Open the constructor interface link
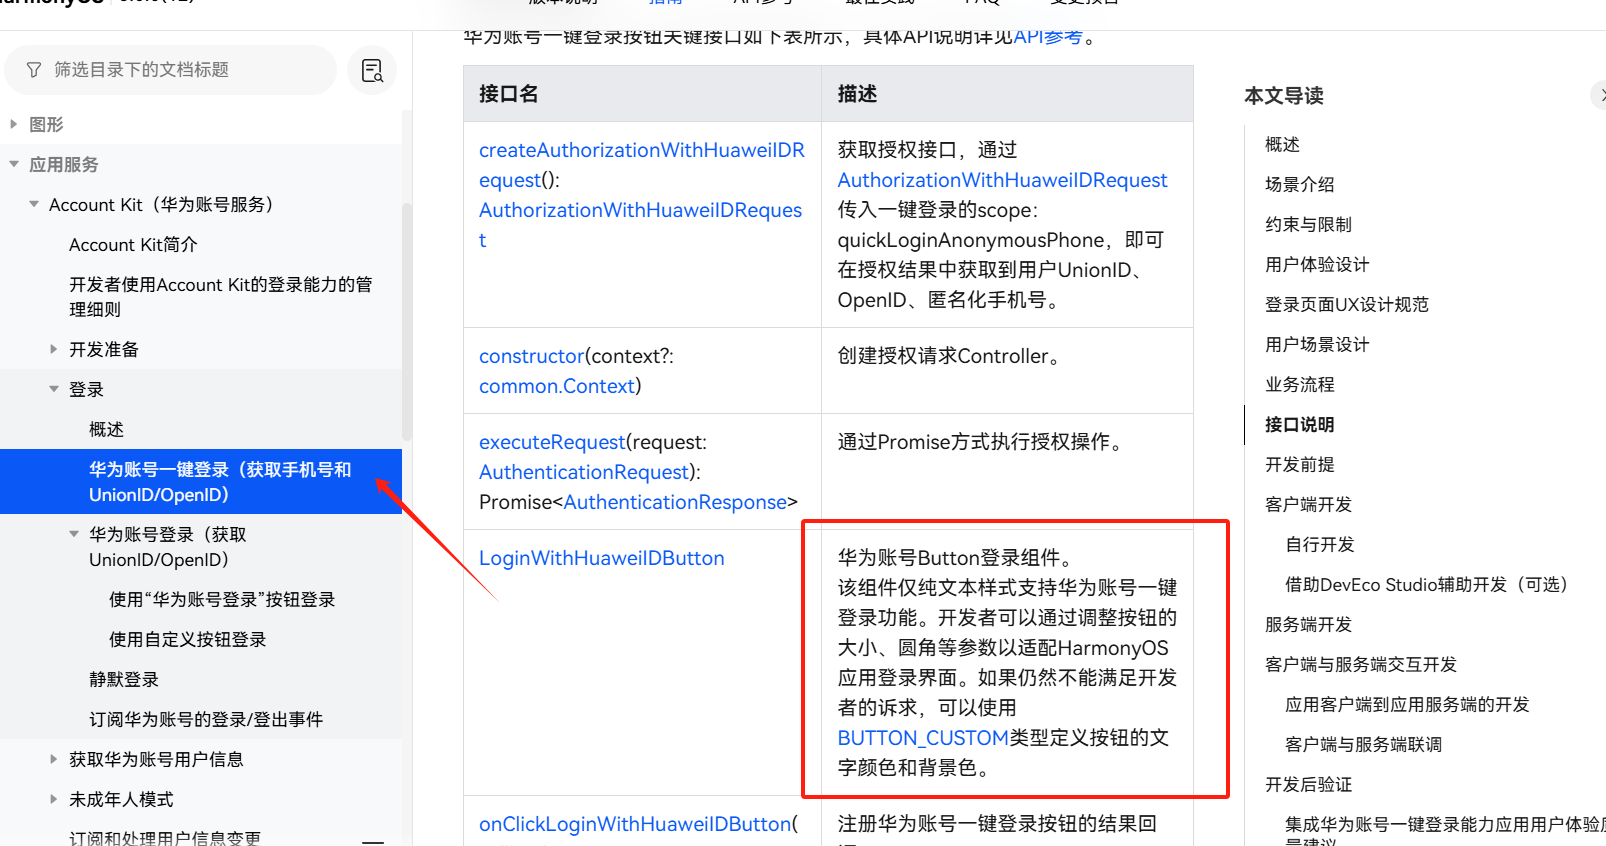The width and height of the screenshot is (1606, 846). tap(531, 356)
